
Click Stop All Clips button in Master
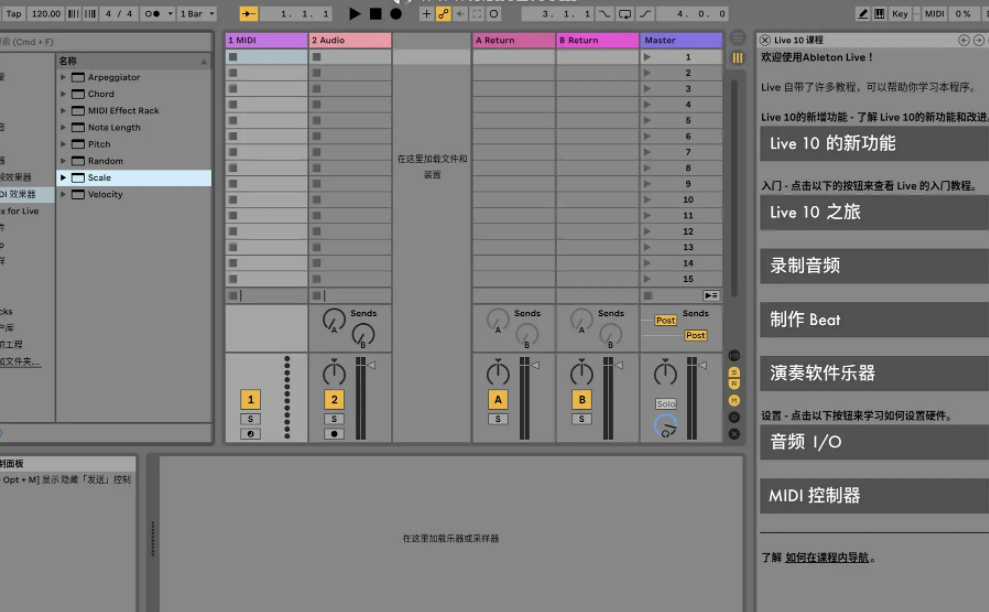648,295
